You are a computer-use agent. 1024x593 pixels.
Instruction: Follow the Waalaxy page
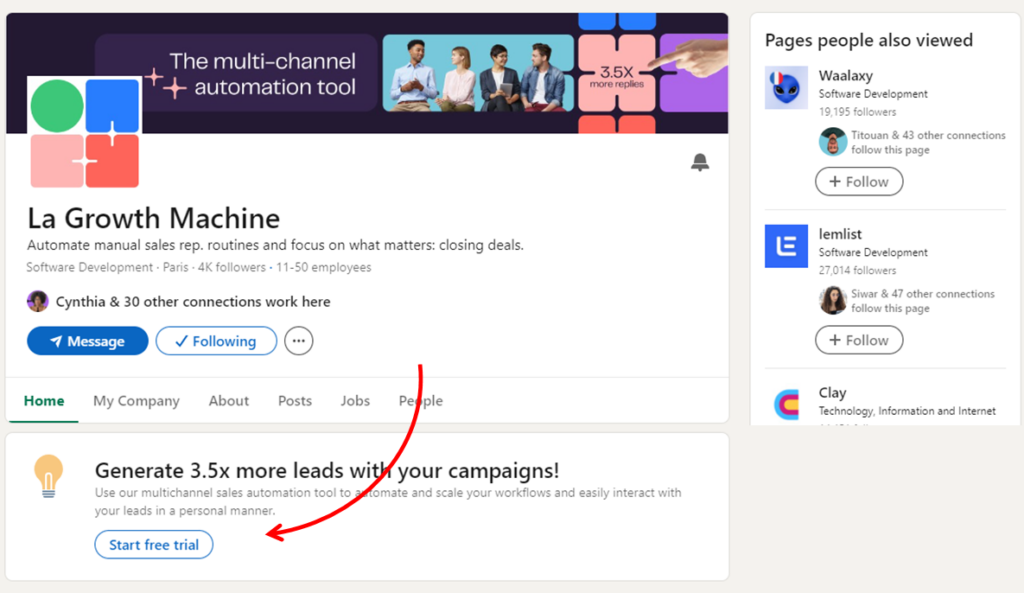(x=858, y=182)
